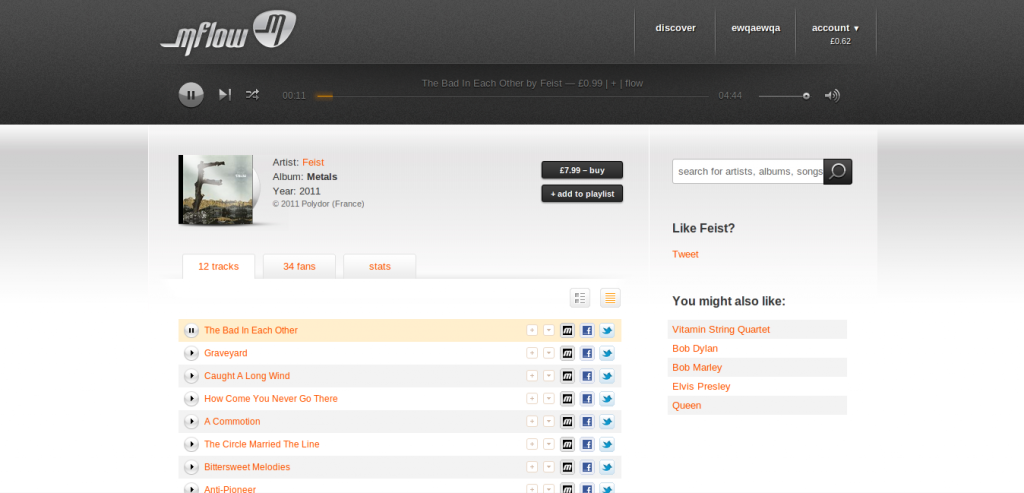Flow Caught A Long Wind via mflow icon
Screen dimensions: 1024x493
[568, 376]
